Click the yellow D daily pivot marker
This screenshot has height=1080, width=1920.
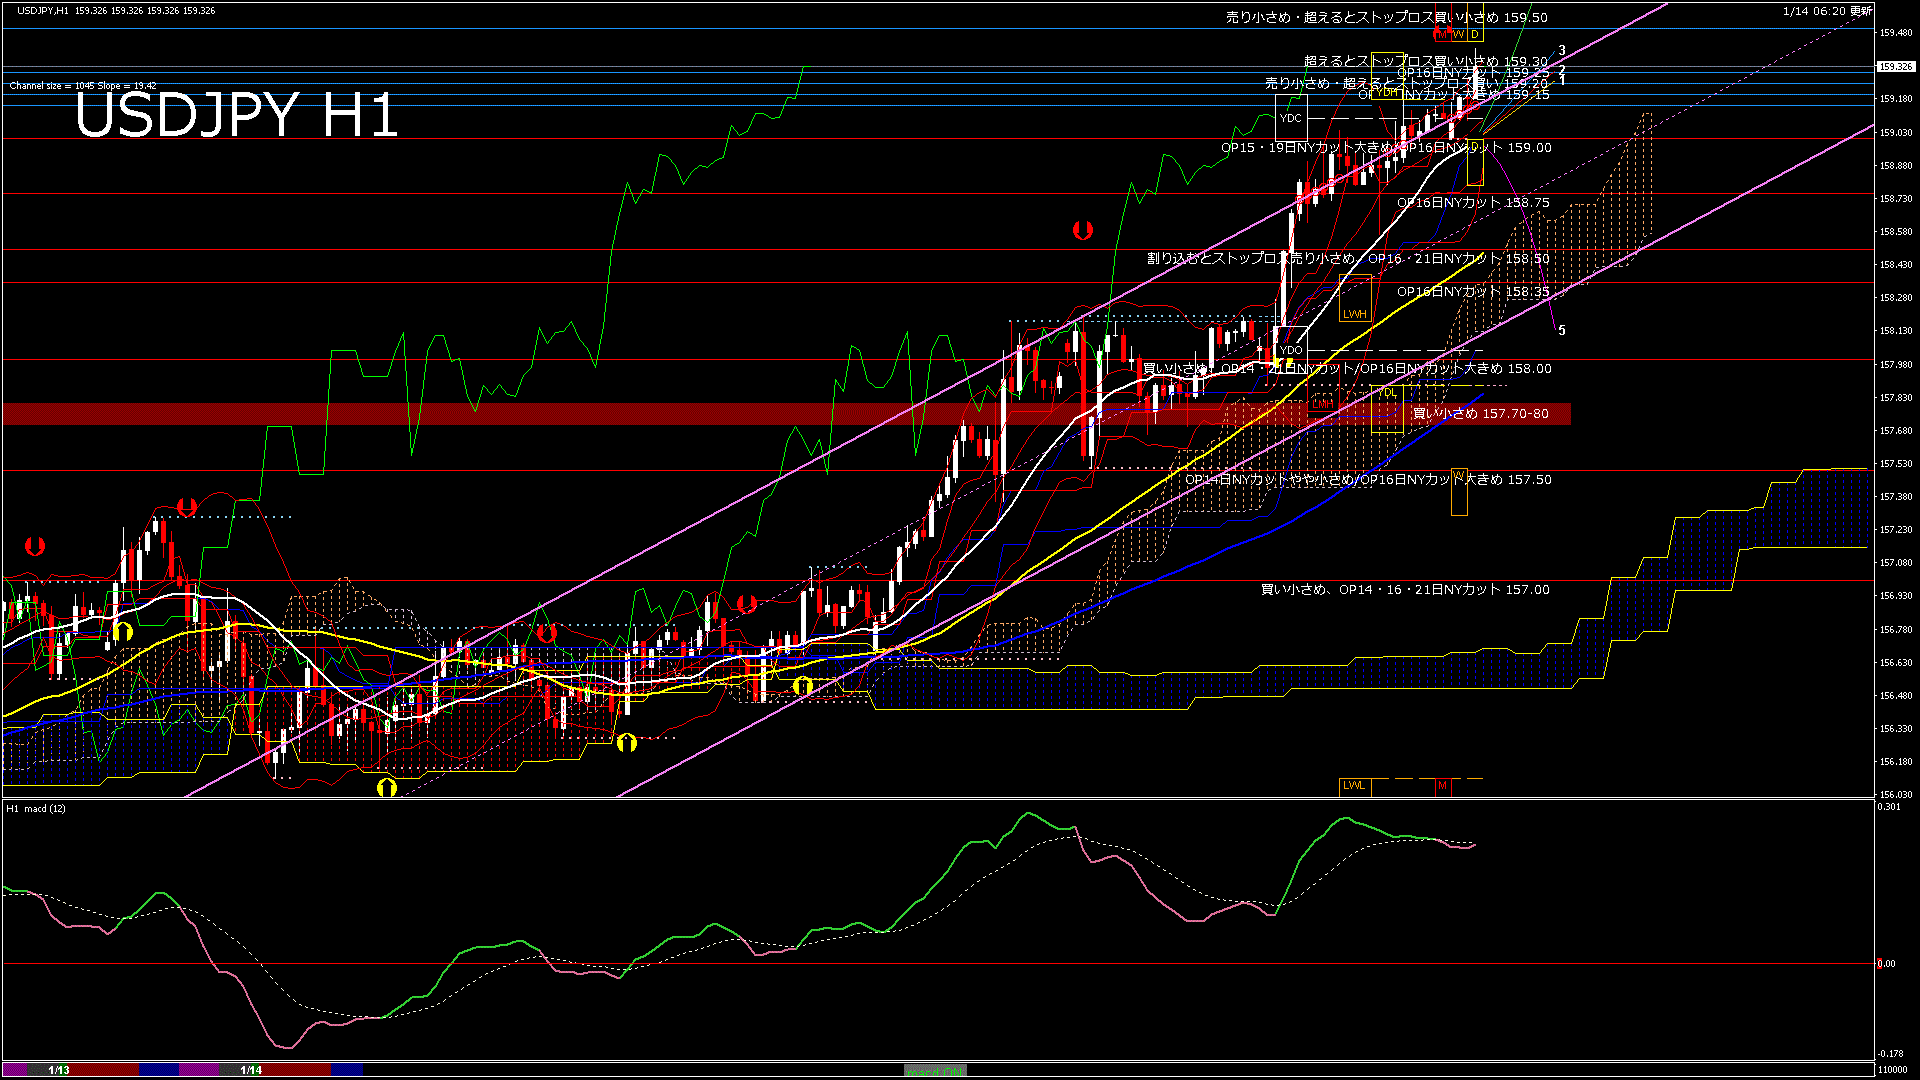tap(1474, 33)
